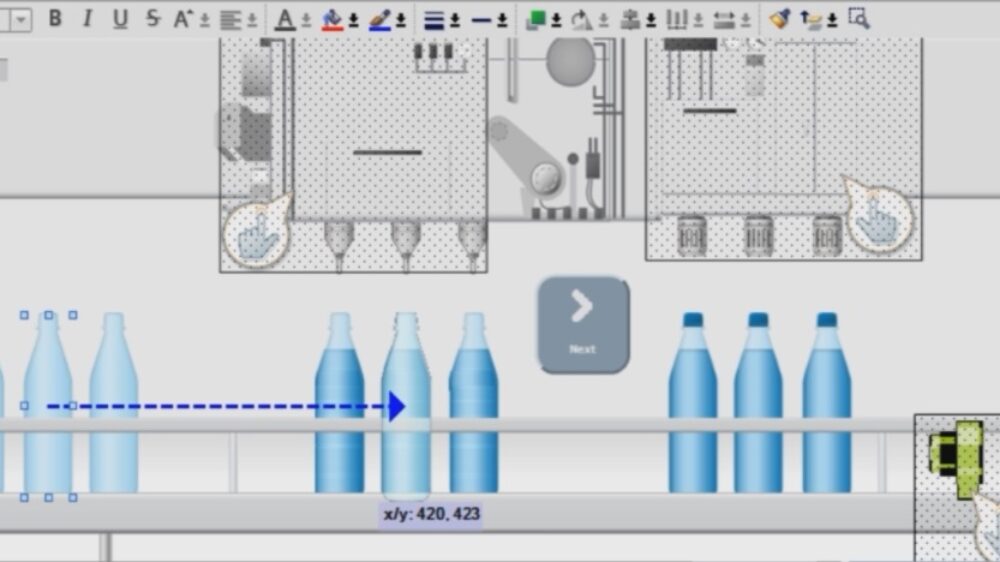1000x562 pixels.
Task: Select the second empty bottle without handles
Action: 114,402
